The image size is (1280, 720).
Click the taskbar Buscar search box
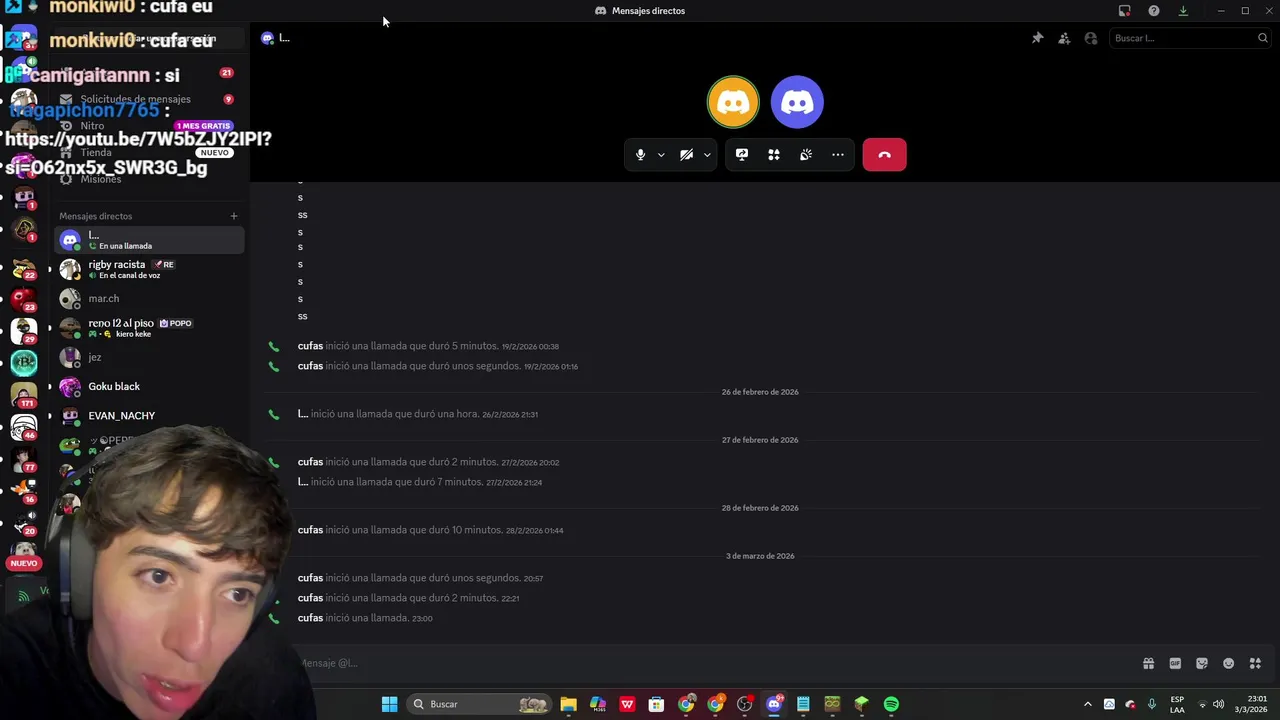click(481, 704)
